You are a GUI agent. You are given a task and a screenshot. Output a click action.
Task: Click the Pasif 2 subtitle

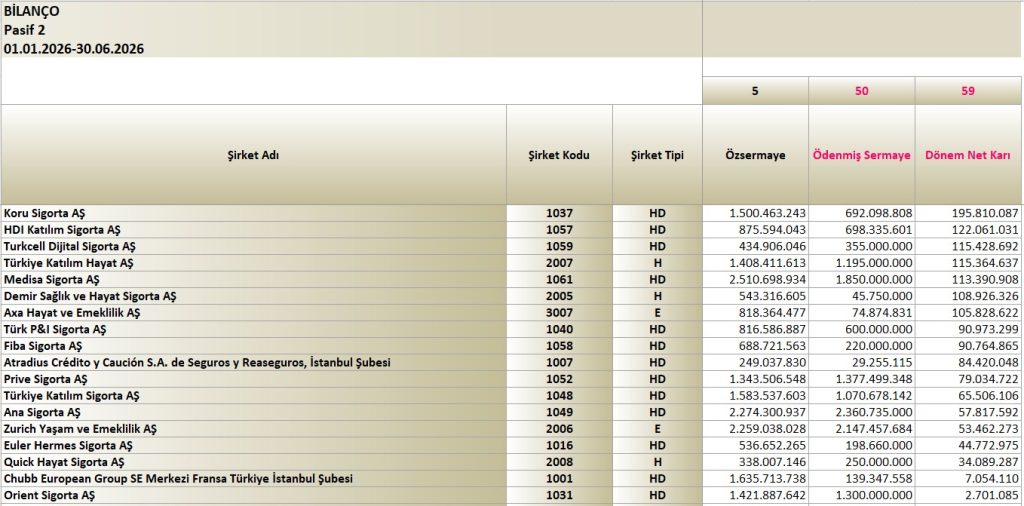[x=24, y=30]
